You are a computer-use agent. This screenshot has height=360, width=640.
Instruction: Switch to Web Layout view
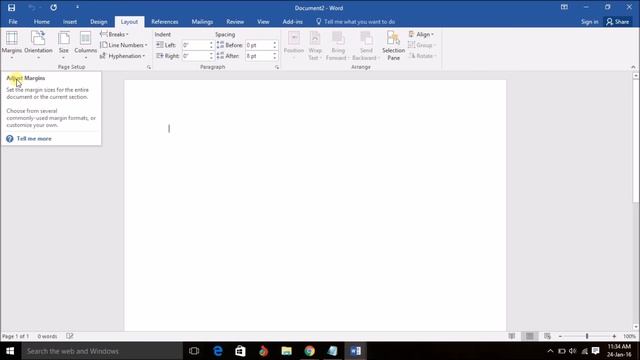pyautogui.click(x=547, y=336)
